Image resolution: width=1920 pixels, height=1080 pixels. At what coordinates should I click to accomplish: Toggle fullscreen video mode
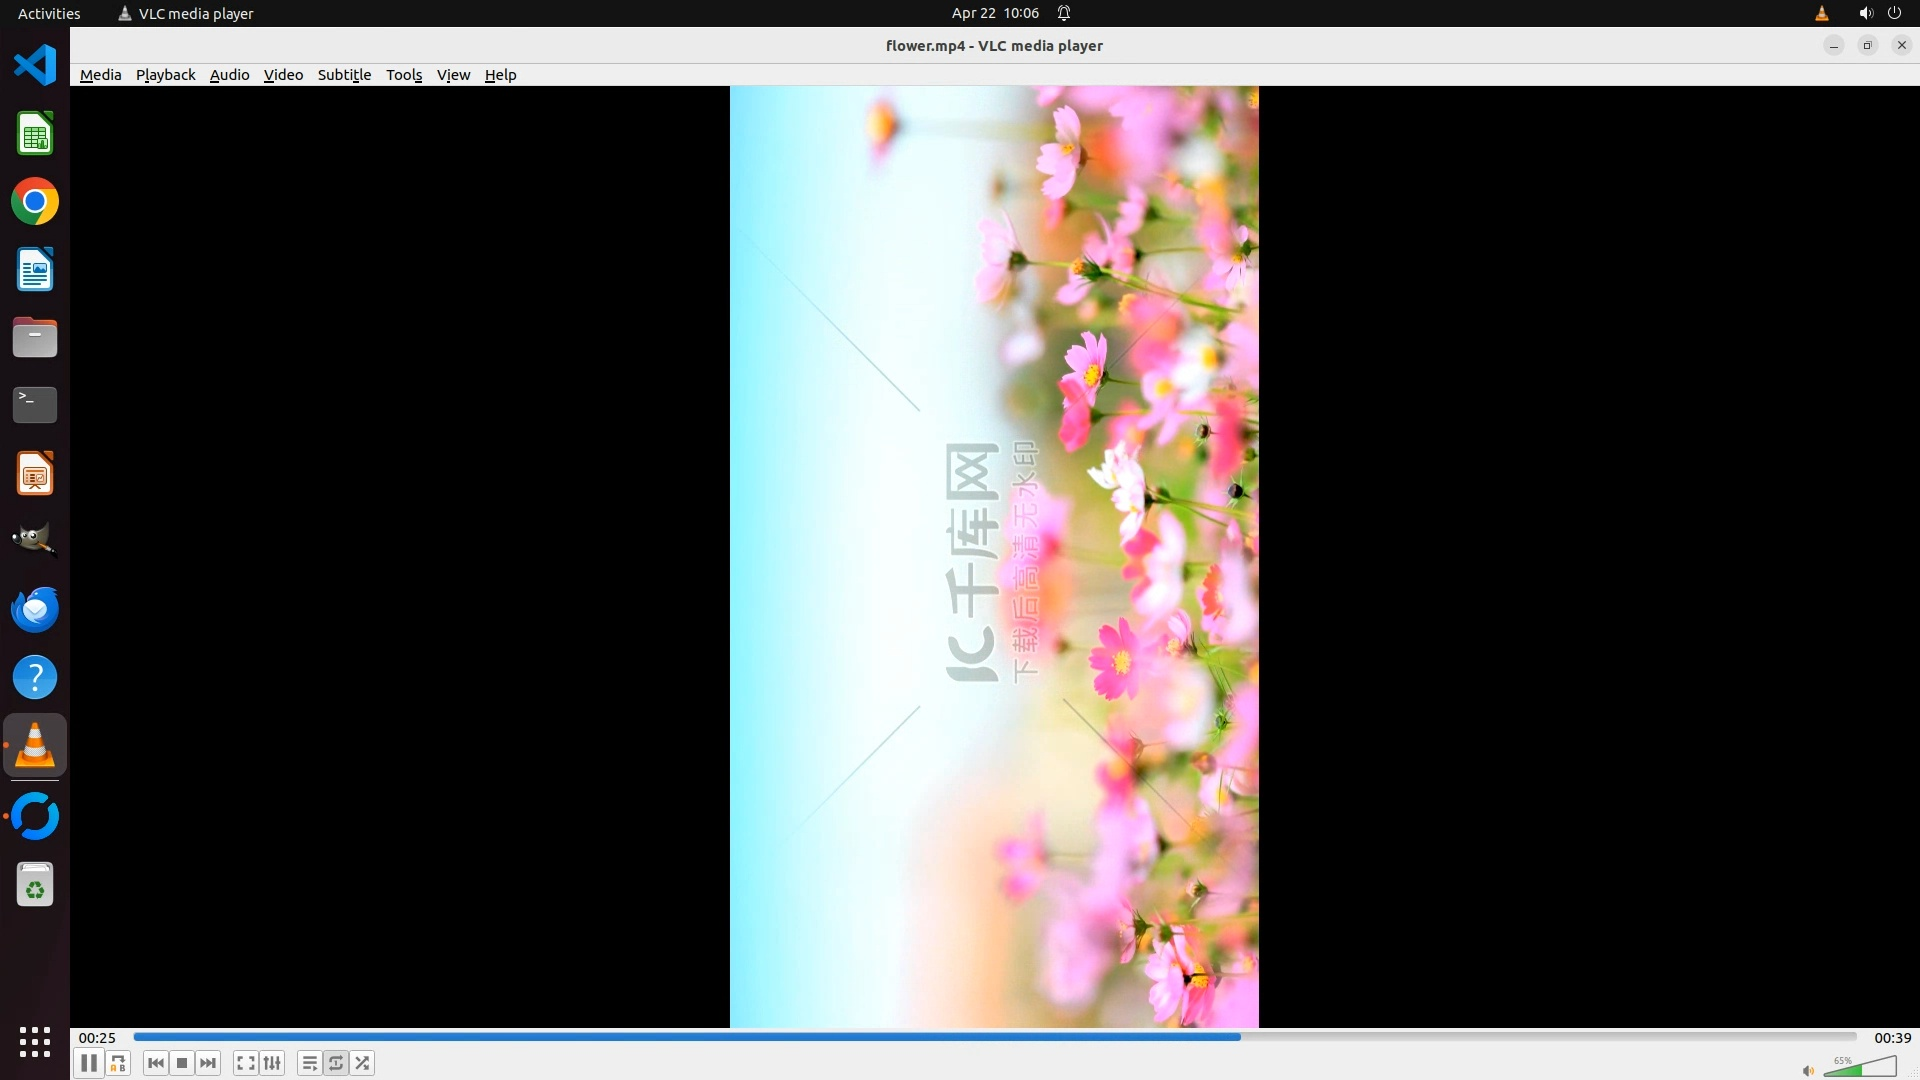coord(246,1063)
